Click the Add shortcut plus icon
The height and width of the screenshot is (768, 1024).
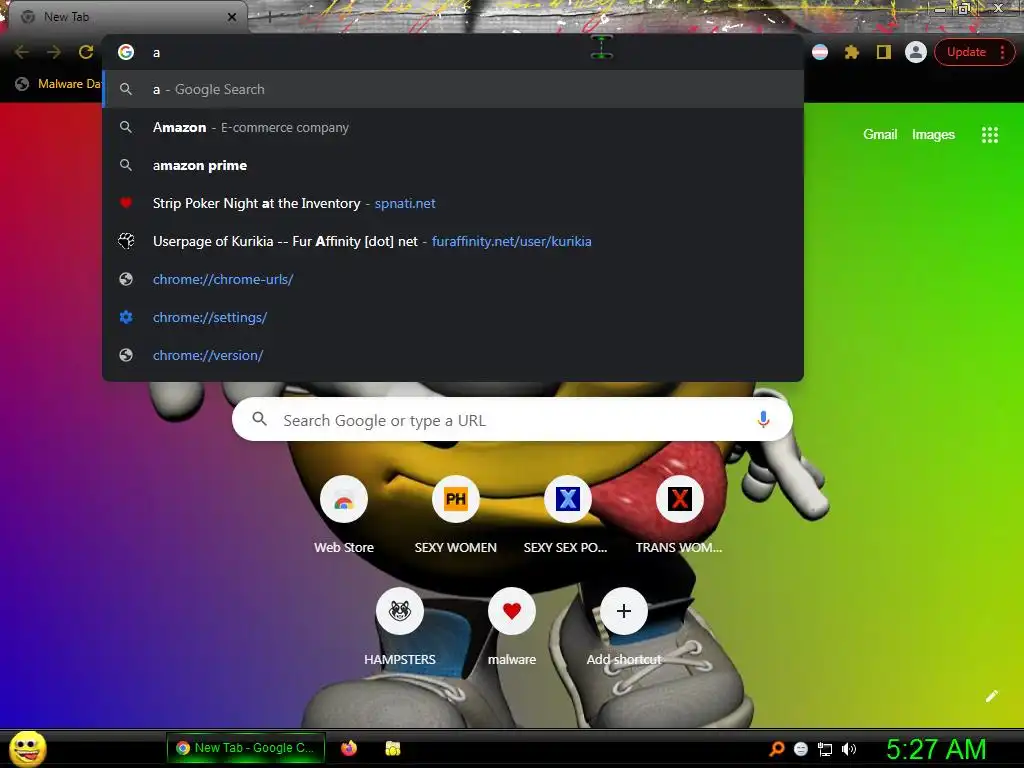[624, 611]
